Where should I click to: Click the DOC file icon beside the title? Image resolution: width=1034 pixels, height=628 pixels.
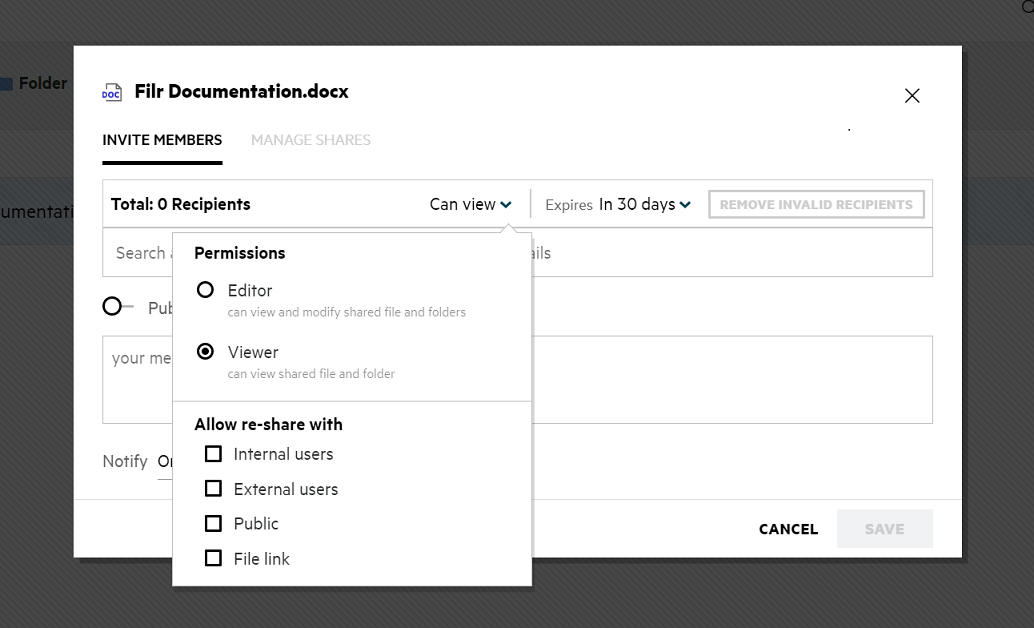click(112, 92)
